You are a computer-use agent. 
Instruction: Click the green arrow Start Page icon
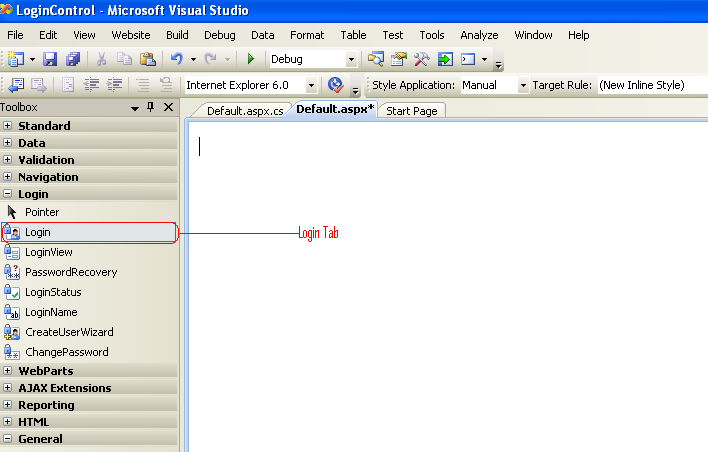click(445, 59)
